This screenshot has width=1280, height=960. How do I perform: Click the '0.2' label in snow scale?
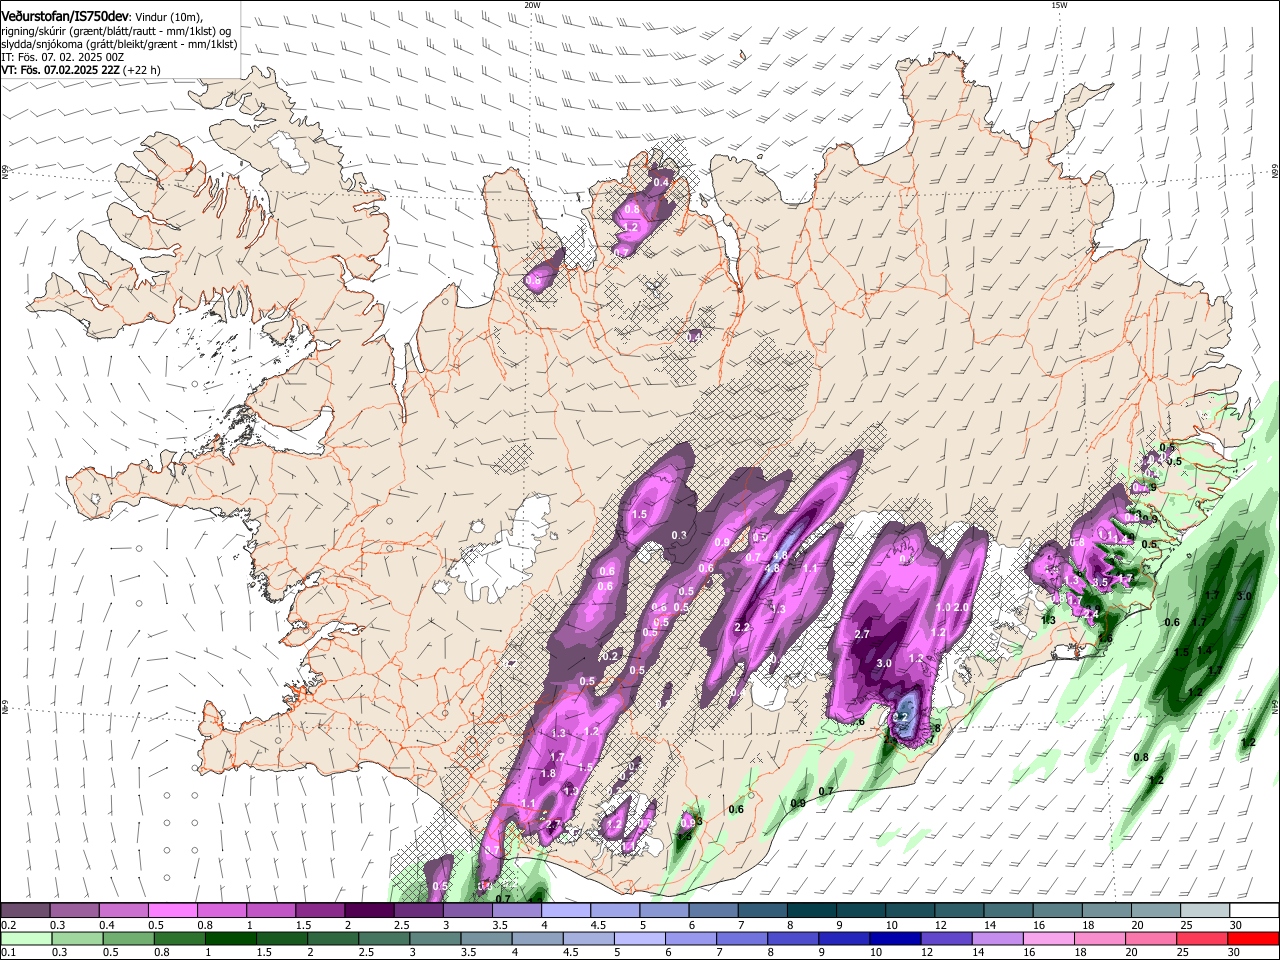coord(8,925)
